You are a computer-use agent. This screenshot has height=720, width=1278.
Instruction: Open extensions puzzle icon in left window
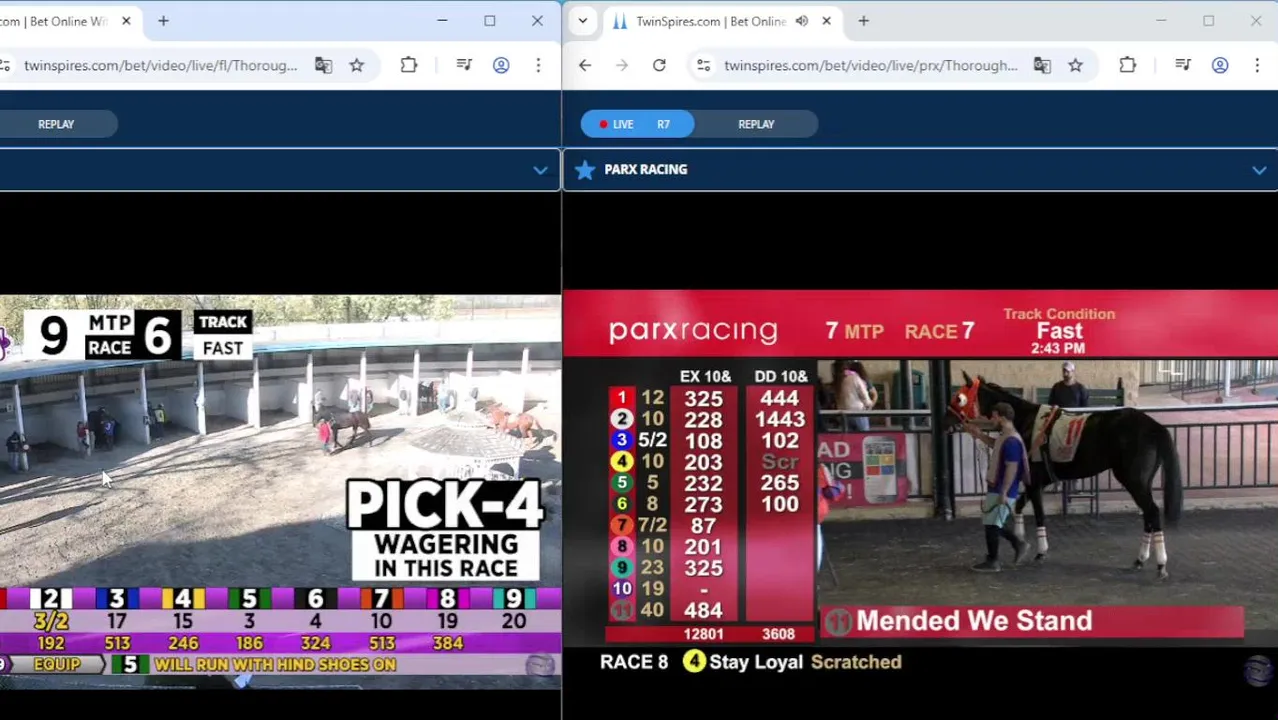coord(409,65)
